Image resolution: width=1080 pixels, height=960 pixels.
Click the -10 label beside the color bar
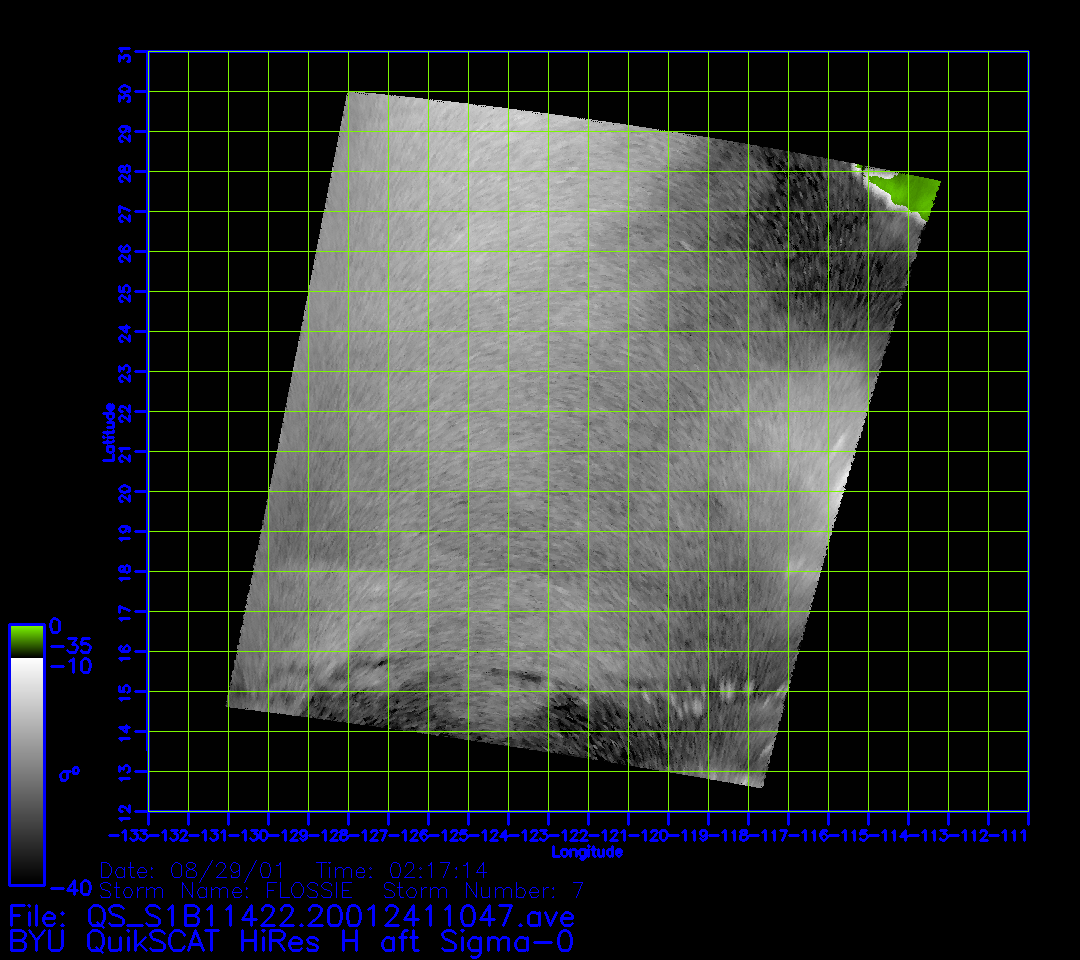pyautogui.click(x=70, y=666)
